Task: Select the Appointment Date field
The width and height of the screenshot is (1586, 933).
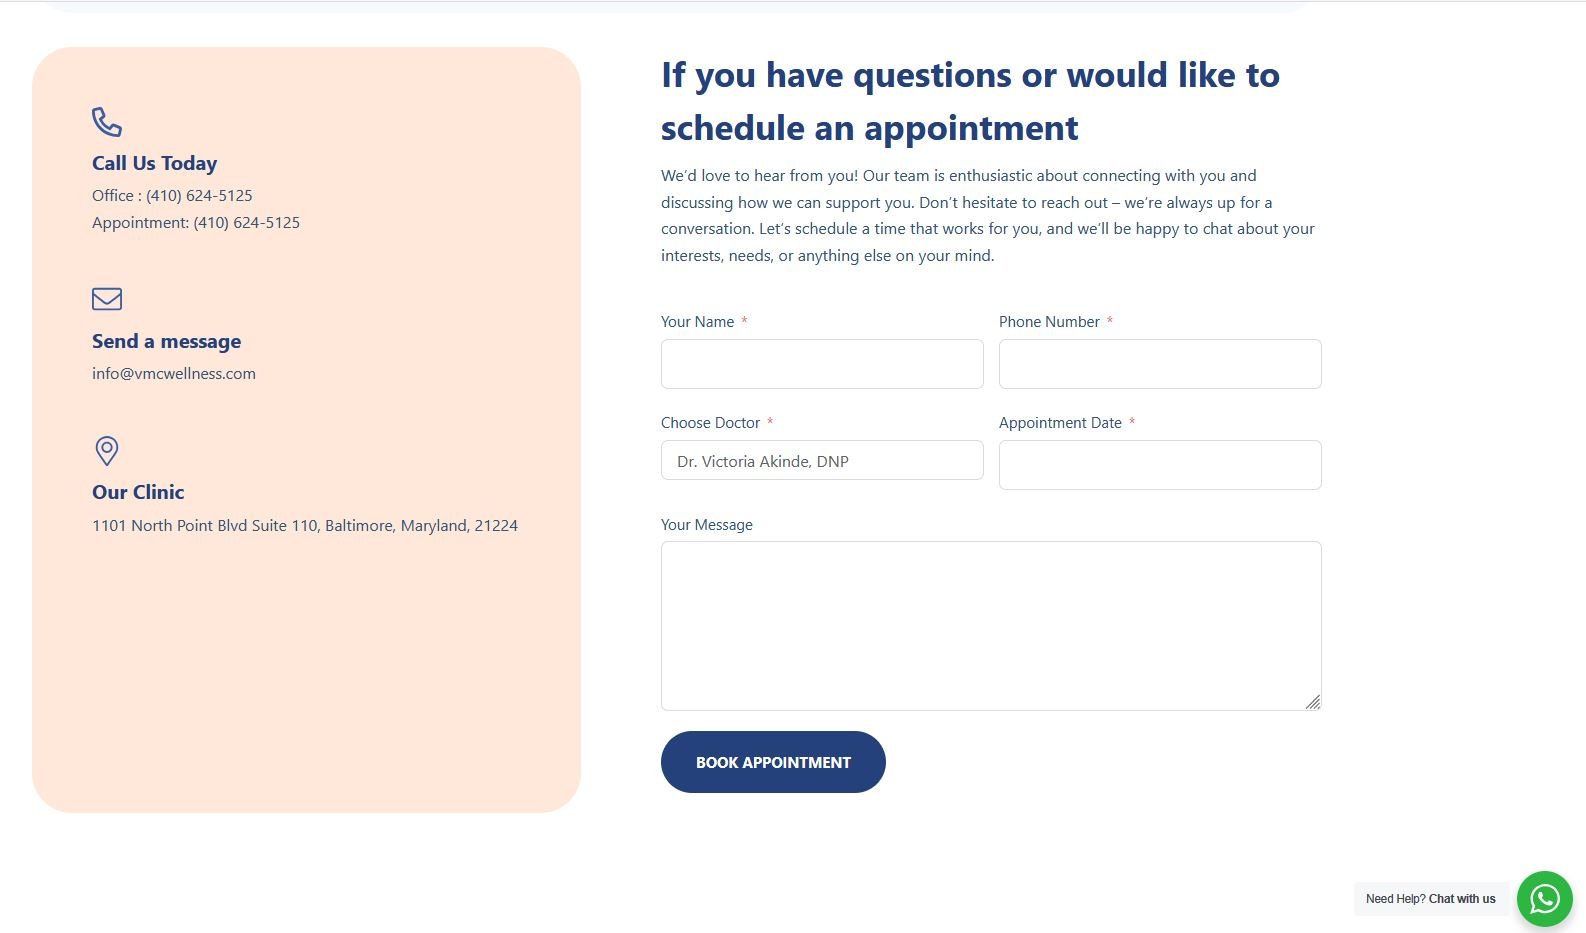Action: coord(1160,465)
